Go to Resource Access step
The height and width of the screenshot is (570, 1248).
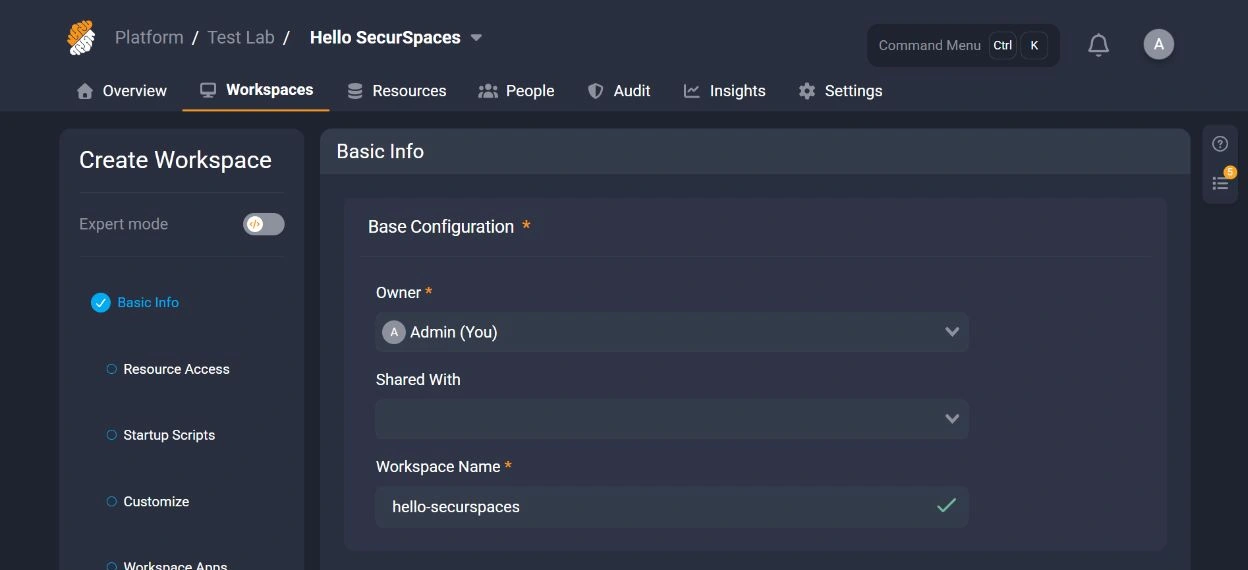pyautogui.click(x=168, y=369)
